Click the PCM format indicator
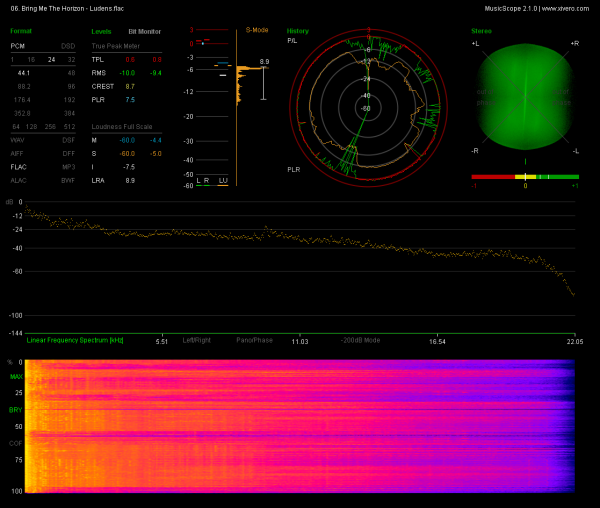Screen dimensions: 600x508 point(18,46)
